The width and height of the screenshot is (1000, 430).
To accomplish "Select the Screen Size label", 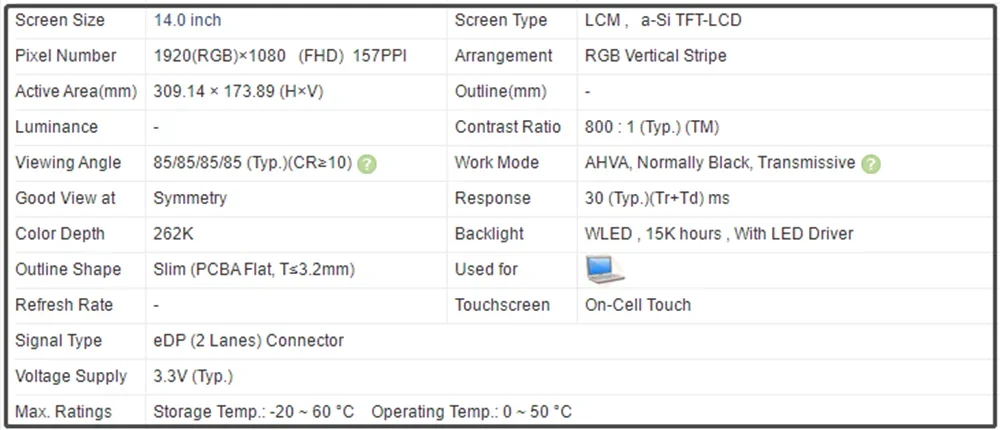I will coord(60,20).
